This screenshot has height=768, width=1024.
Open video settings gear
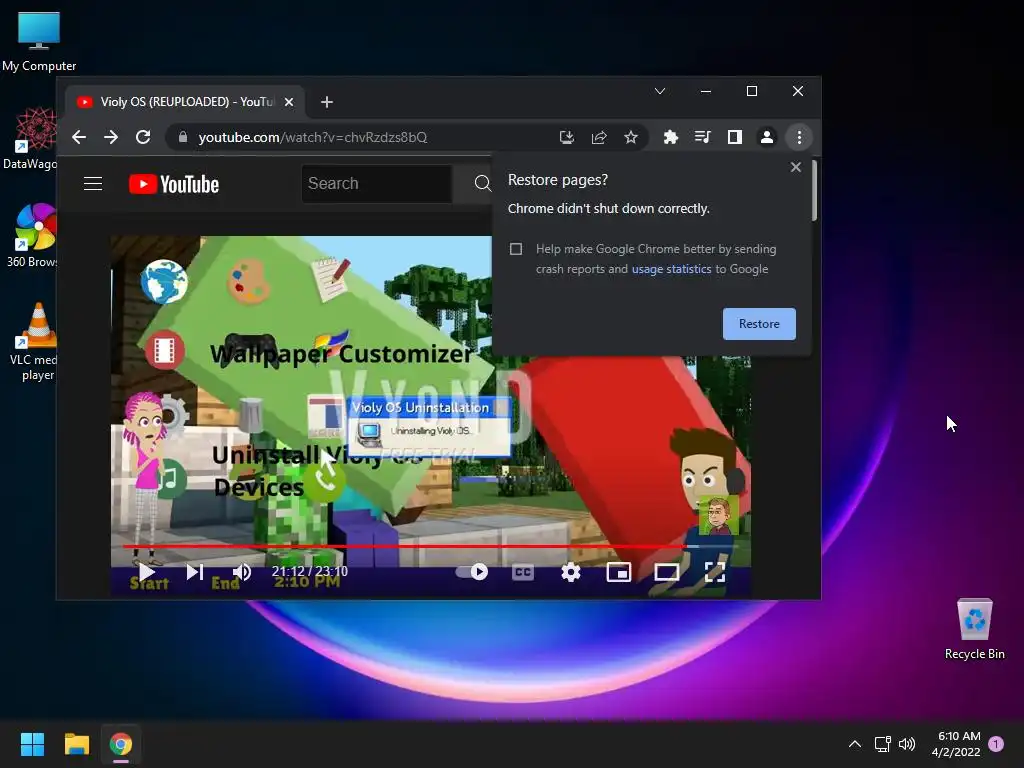click(x=571, y=572)
